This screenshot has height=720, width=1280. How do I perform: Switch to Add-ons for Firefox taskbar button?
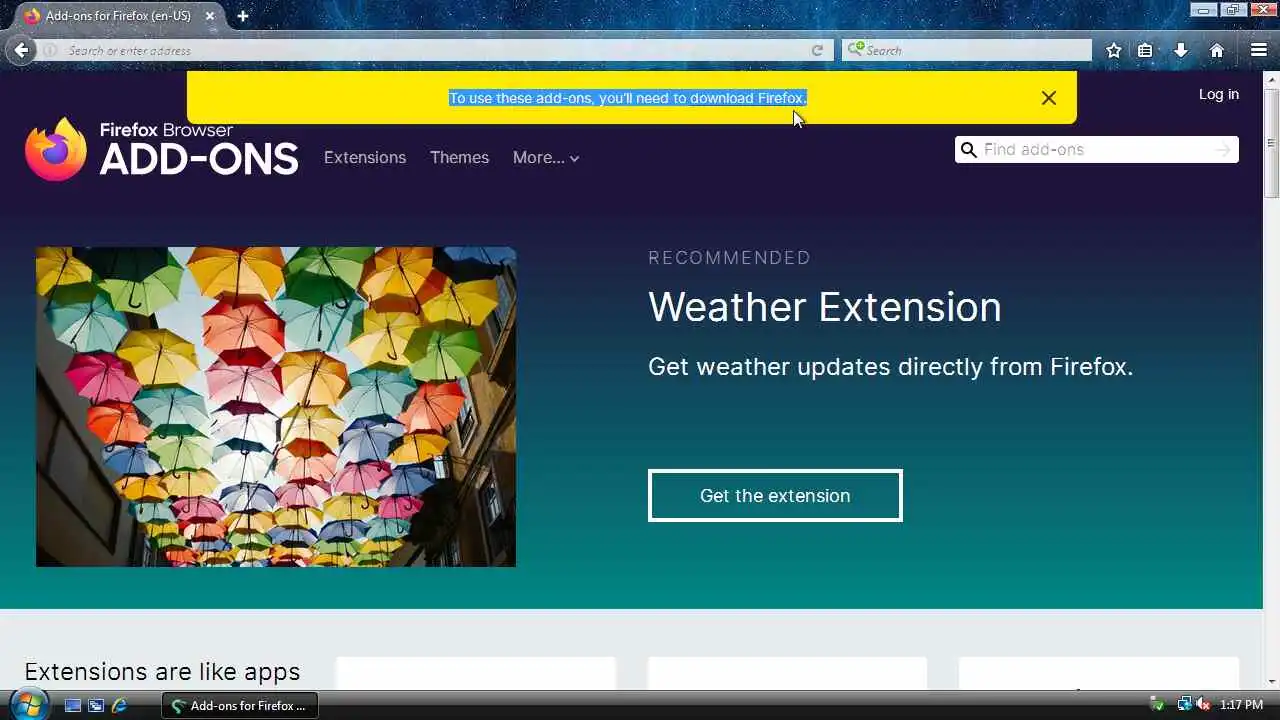[240, 705]
